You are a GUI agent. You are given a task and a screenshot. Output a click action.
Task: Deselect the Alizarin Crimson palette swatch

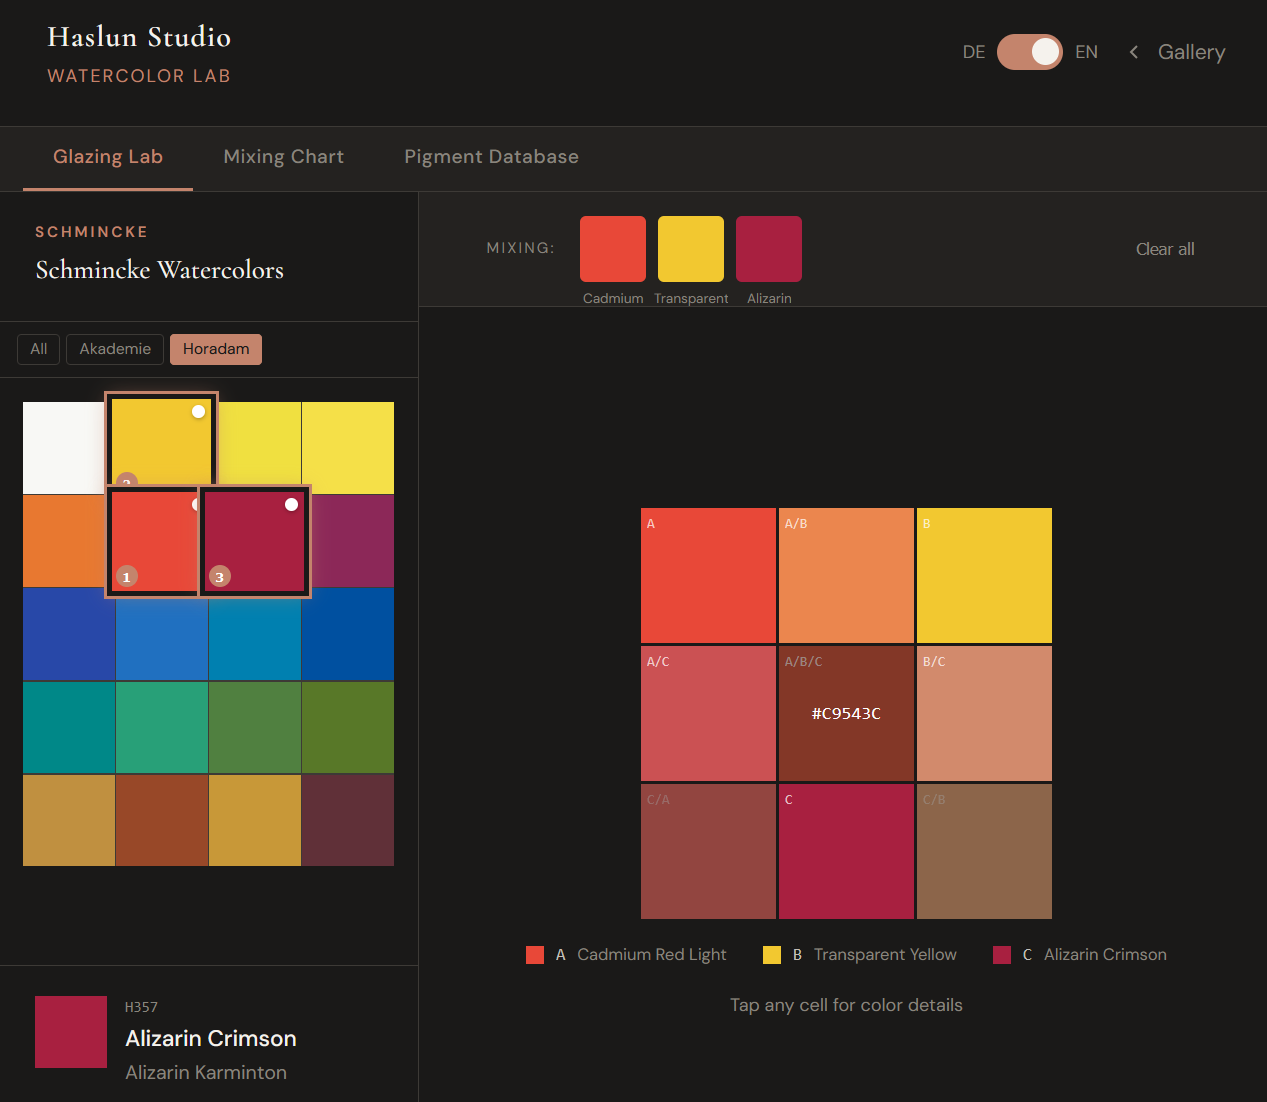tap(255, 541)
